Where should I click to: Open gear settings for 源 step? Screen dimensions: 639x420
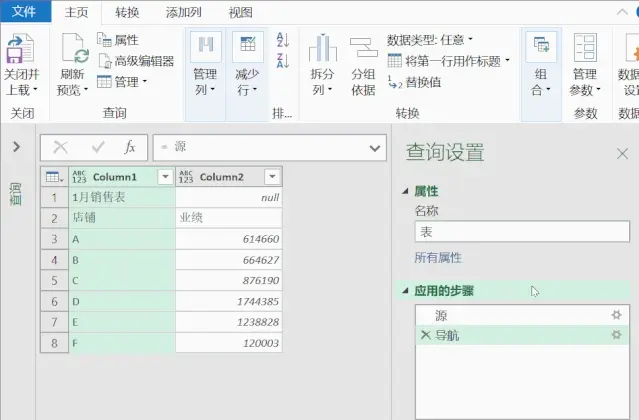616,315
